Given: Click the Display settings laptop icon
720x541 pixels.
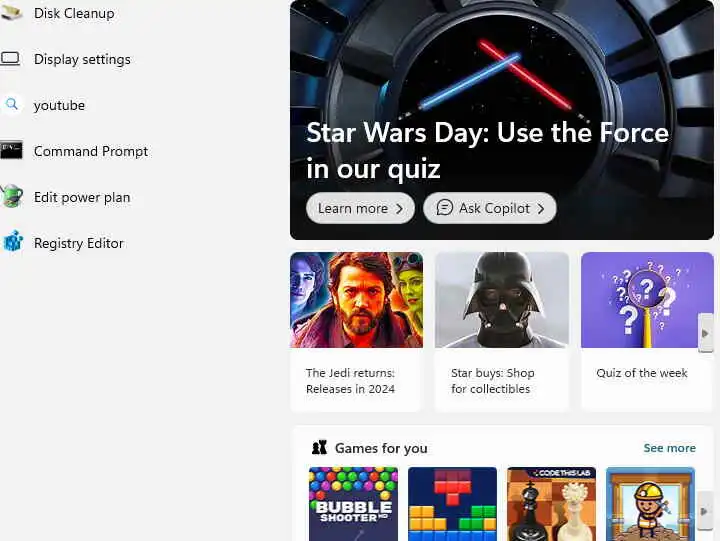Looking at the screenshot, I should 11,59.
